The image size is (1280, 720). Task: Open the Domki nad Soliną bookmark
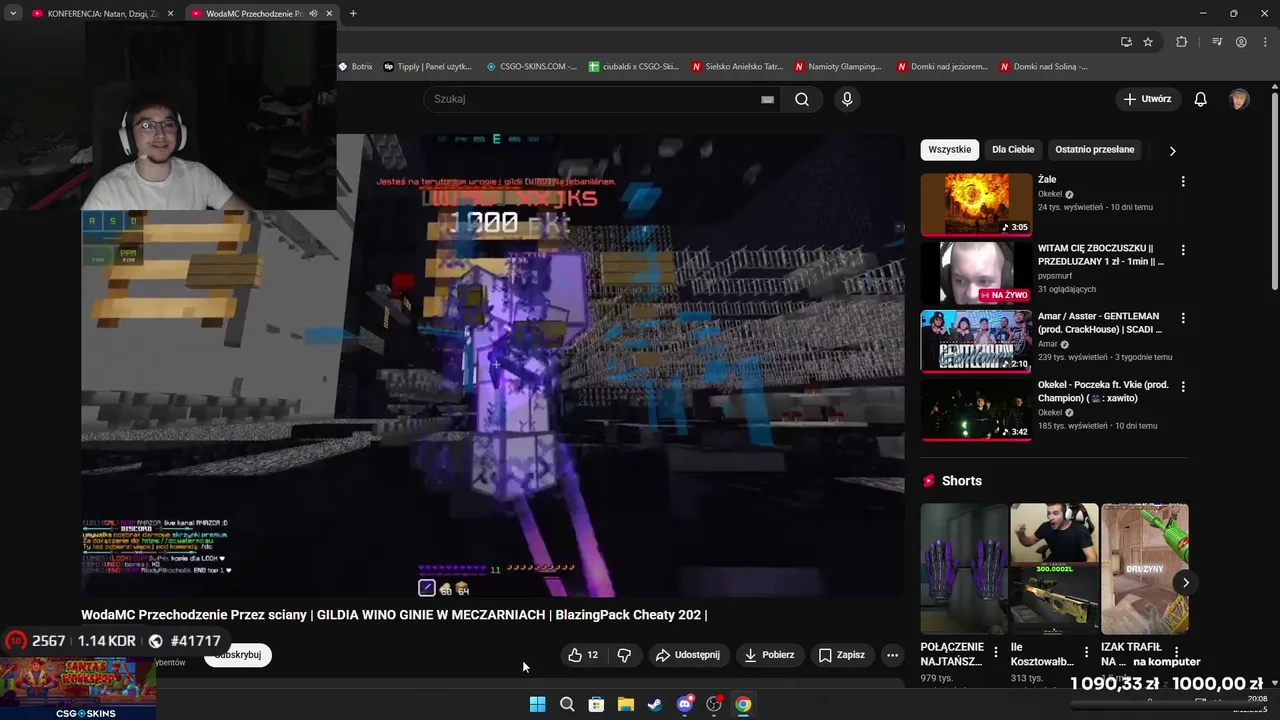[x=1042, y=66]
